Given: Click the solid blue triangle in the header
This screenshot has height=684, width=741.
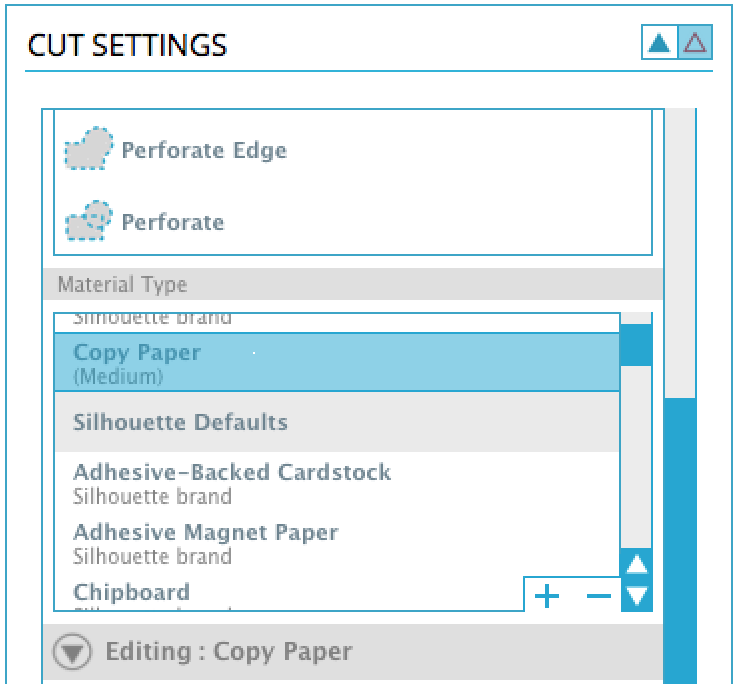Looking at the screenshot, I should (x=659, y=43).
